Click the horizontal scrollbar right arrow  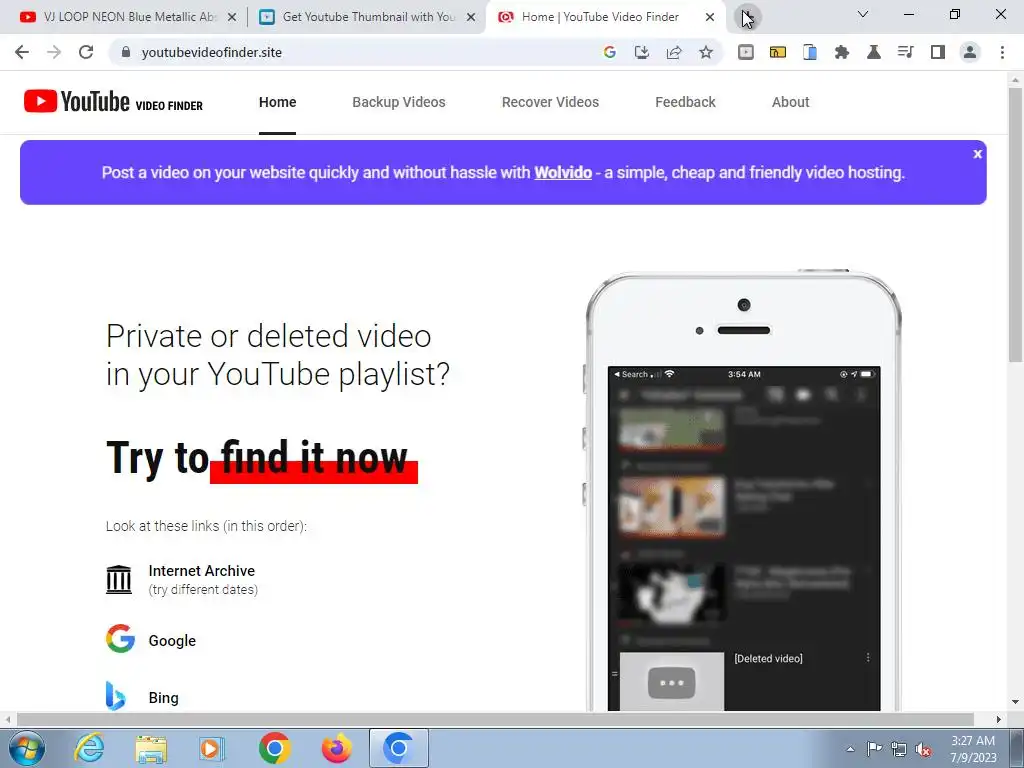999,719
